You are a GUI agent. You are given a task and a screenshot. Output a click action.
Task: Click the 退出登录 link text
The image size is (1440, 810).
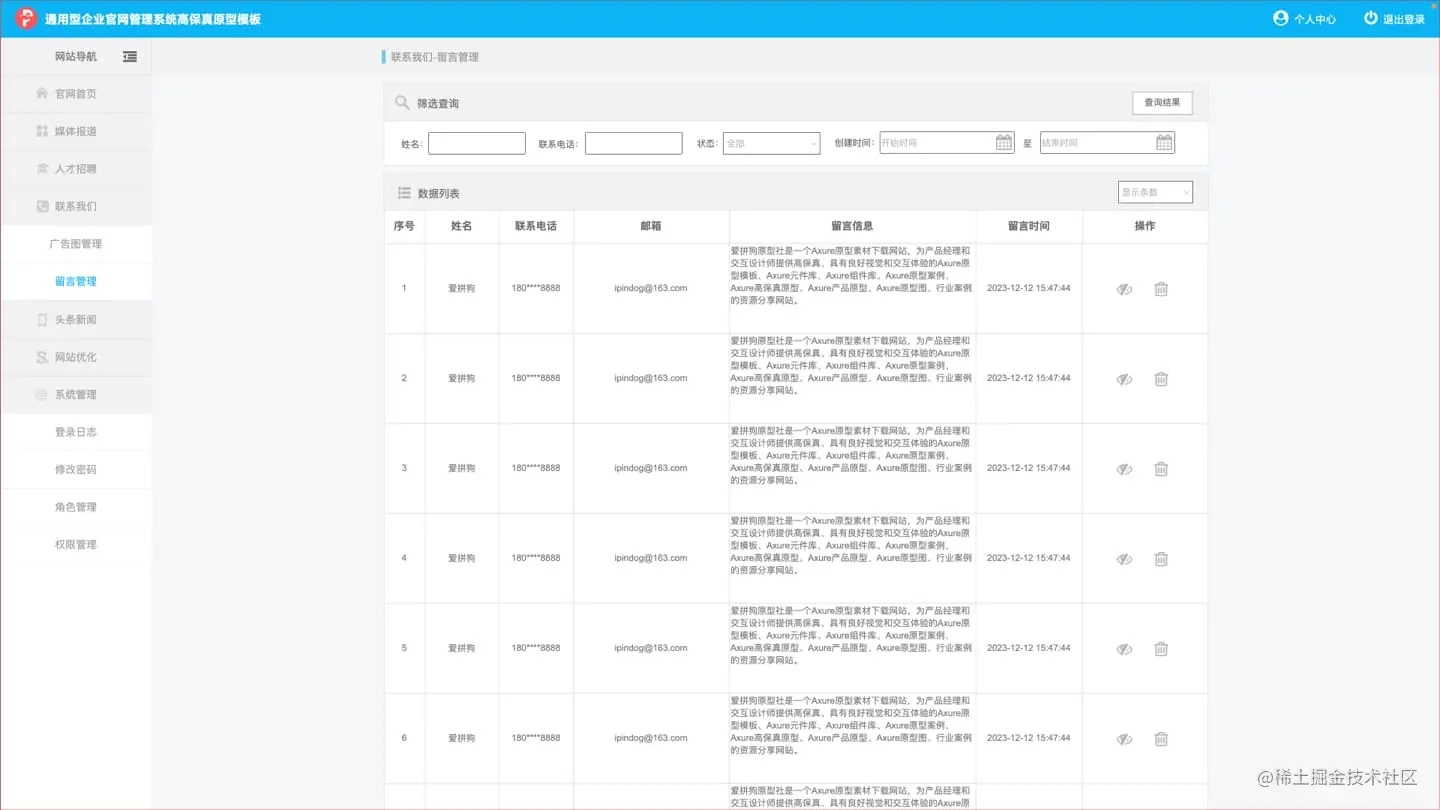point(1404,19)
